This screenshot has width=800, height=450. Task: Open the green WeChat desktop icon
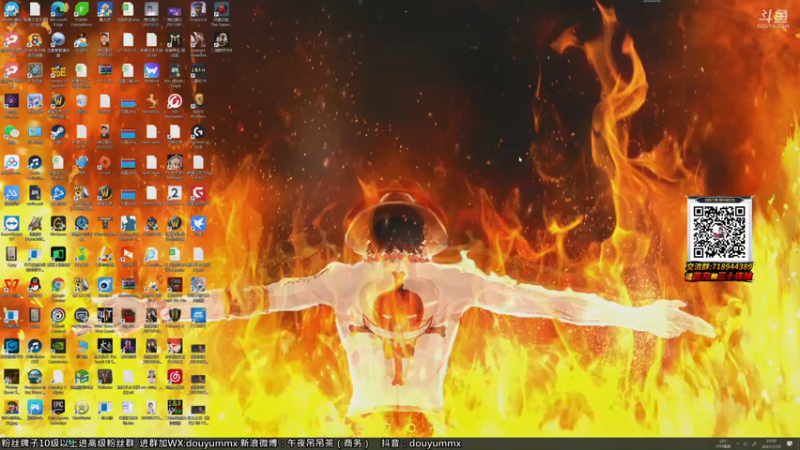[x=11, y=132]
